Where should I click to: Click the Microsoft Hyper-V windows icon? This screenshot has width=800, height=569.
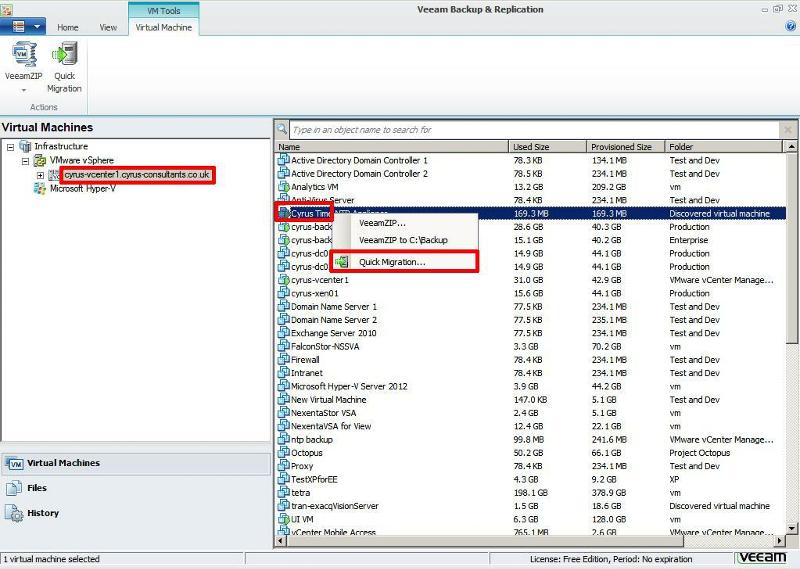pos(40,189)
